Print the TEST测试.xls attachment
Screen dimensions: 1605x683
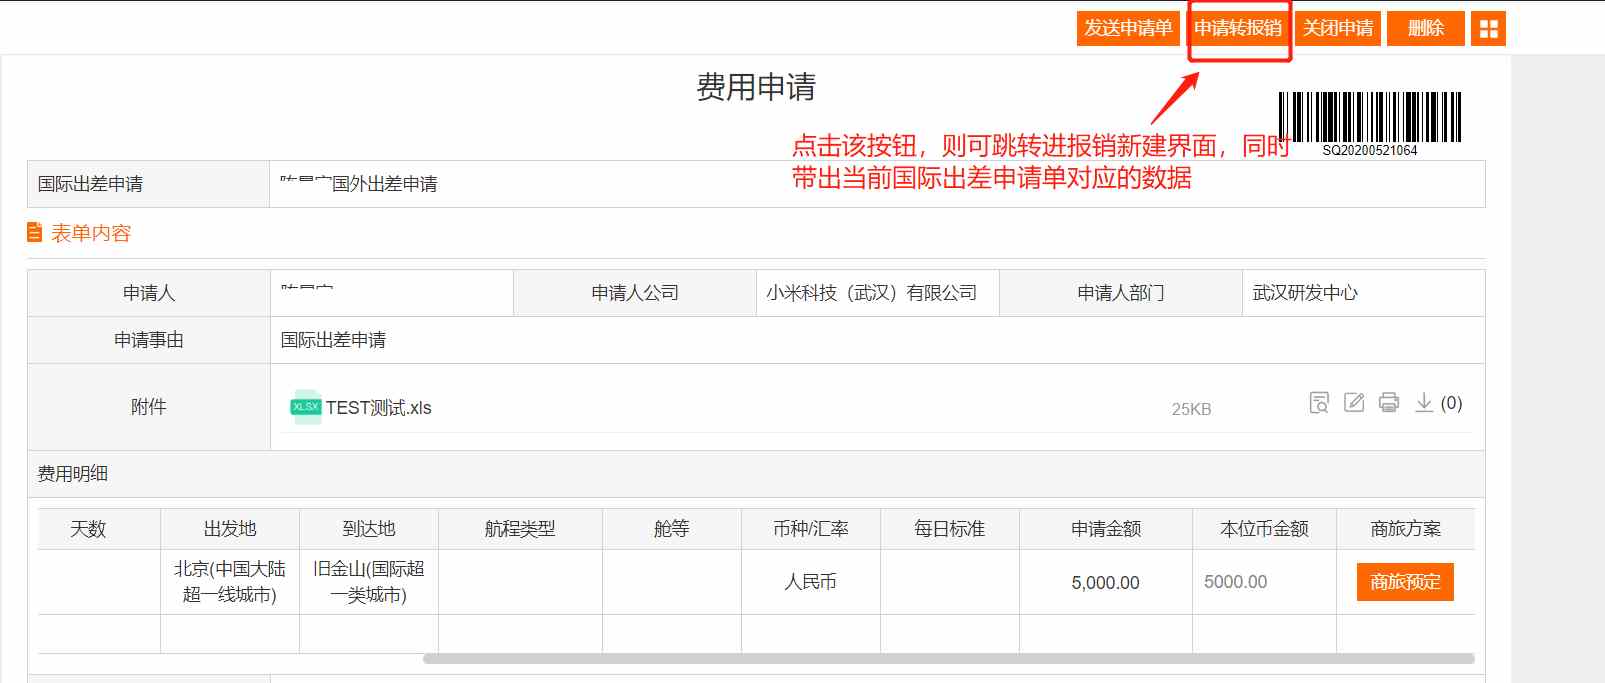tap(1389, 403)
